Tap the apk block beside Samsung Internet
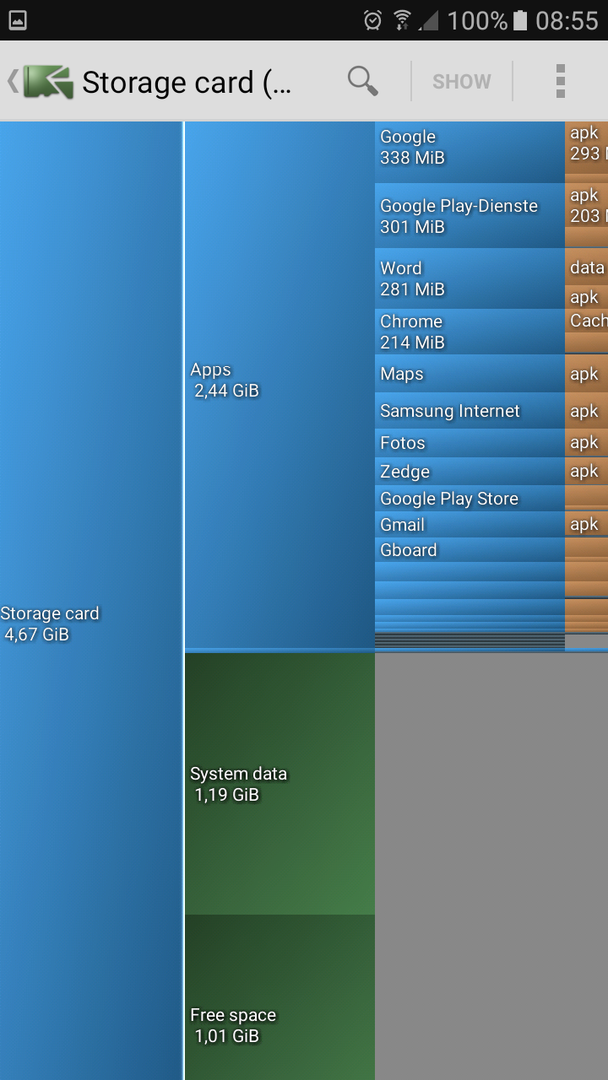The height and width of the screenshot is (1080, 608). [587, 411]
